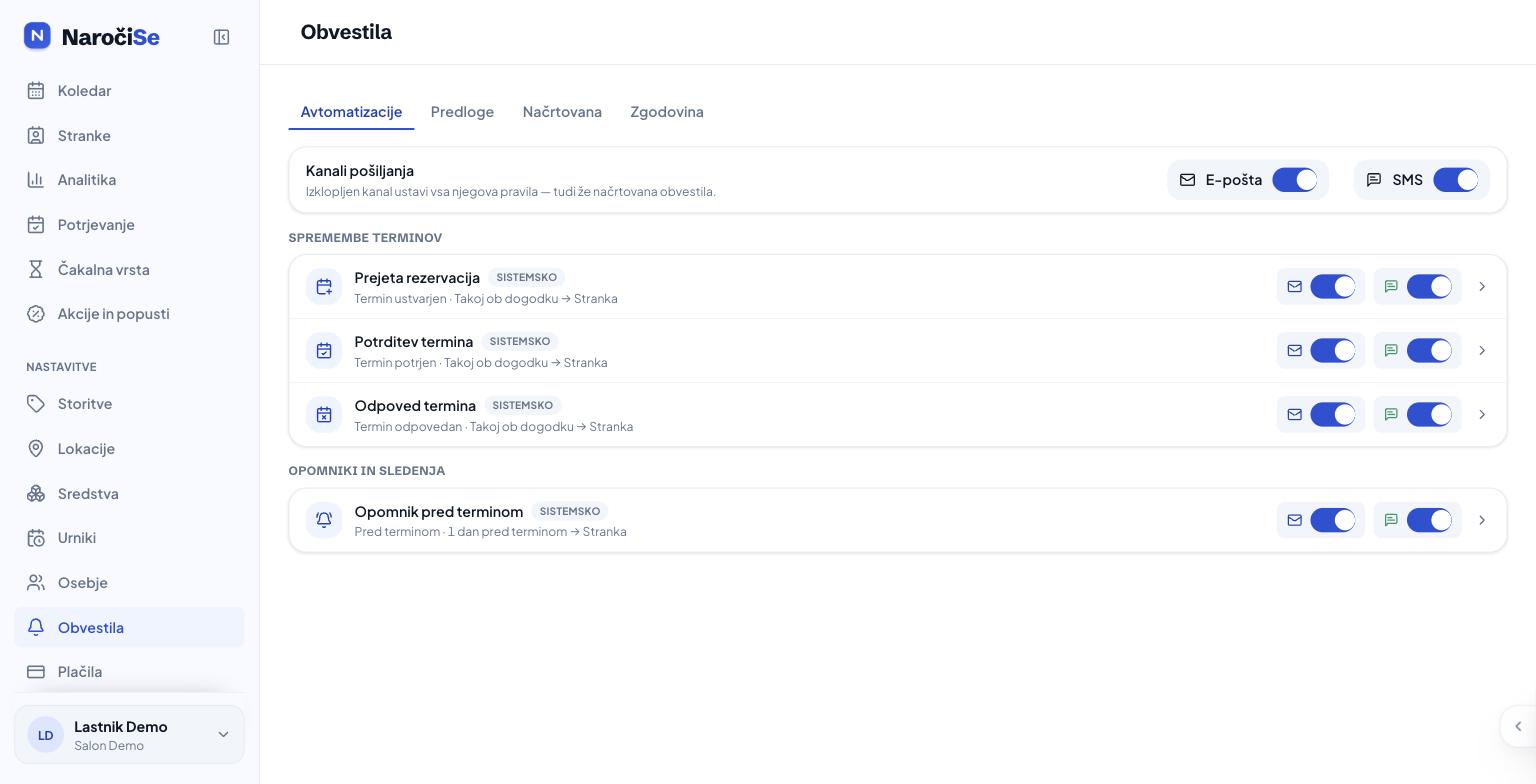Open Koledar via its calendar icon
This screenshot has width=1536, height=784.
pyautogui.click(x=36, y=91)
